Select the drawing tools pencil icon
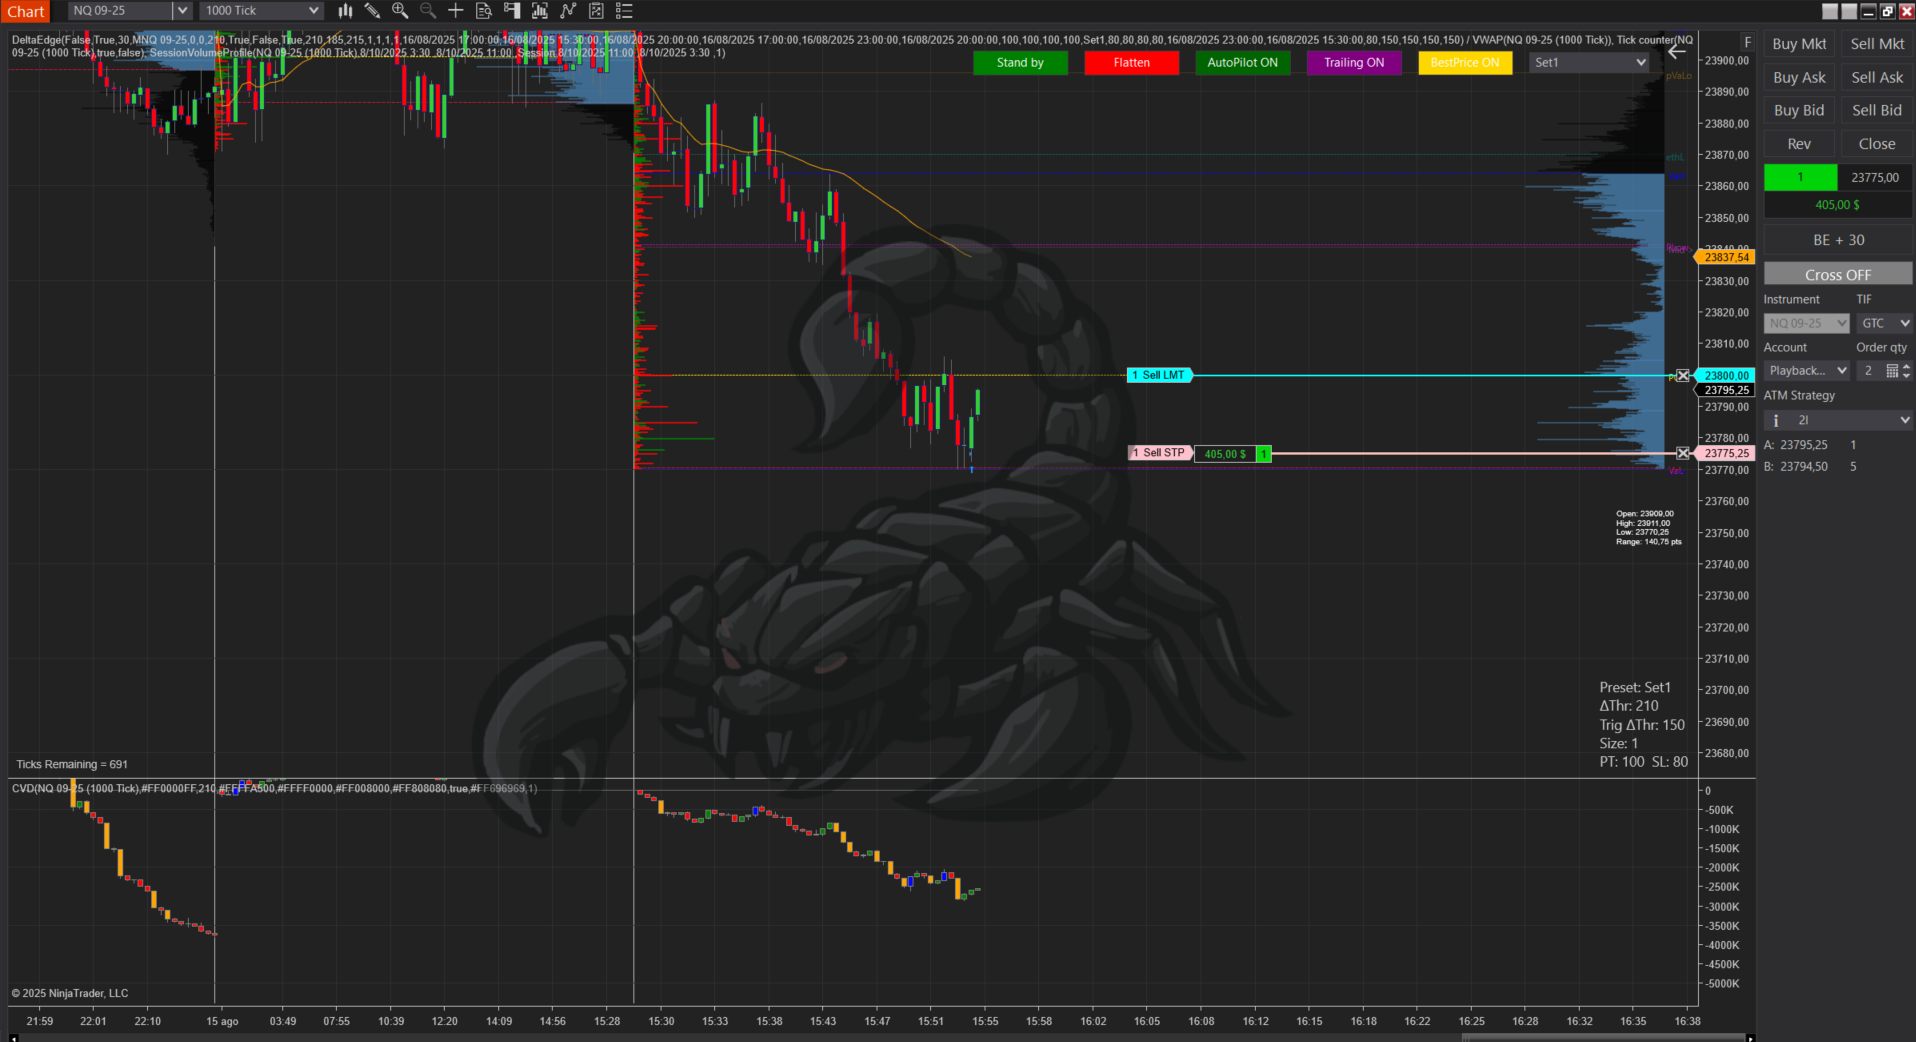The image size is (1916, 1042). 372,11
